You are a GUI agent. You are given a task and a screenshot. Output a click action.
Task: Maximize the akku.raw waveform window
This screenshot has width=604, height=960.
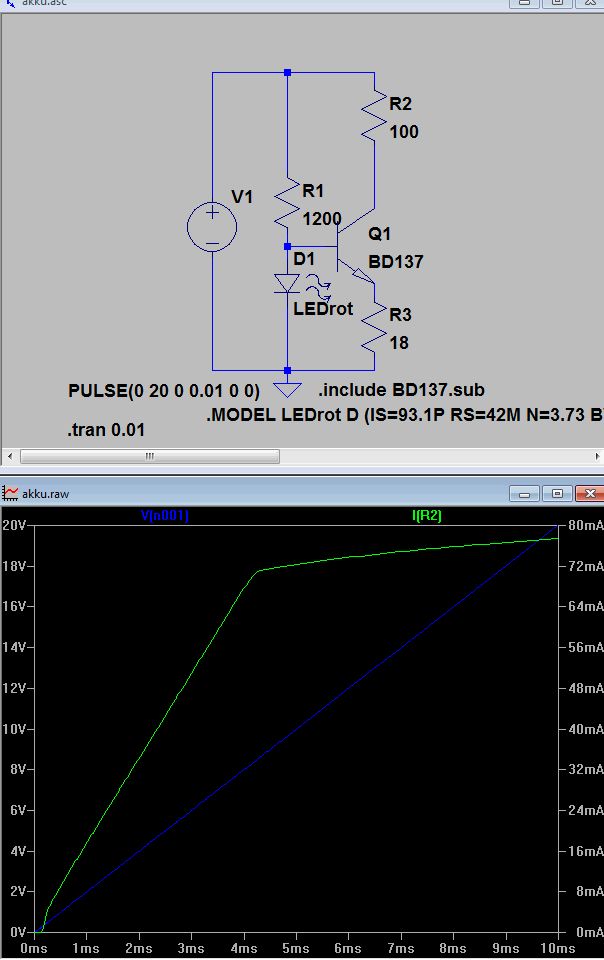click(x=557, y=493)
